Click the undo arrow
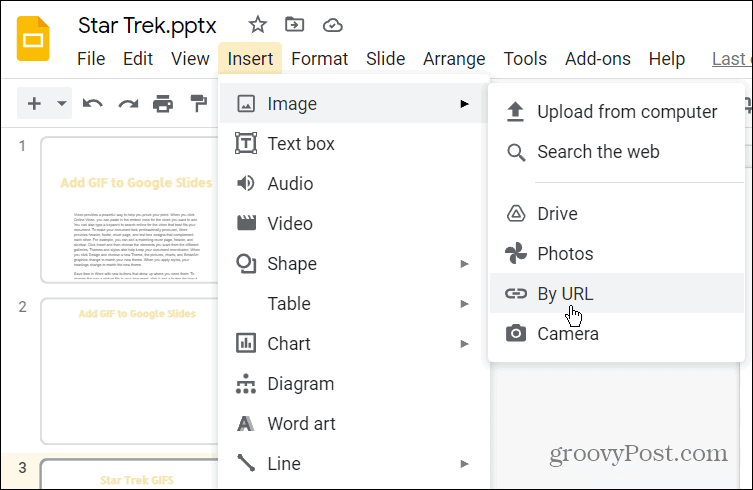The height and width of the screenshot is (490, 753). coord(93,103)
